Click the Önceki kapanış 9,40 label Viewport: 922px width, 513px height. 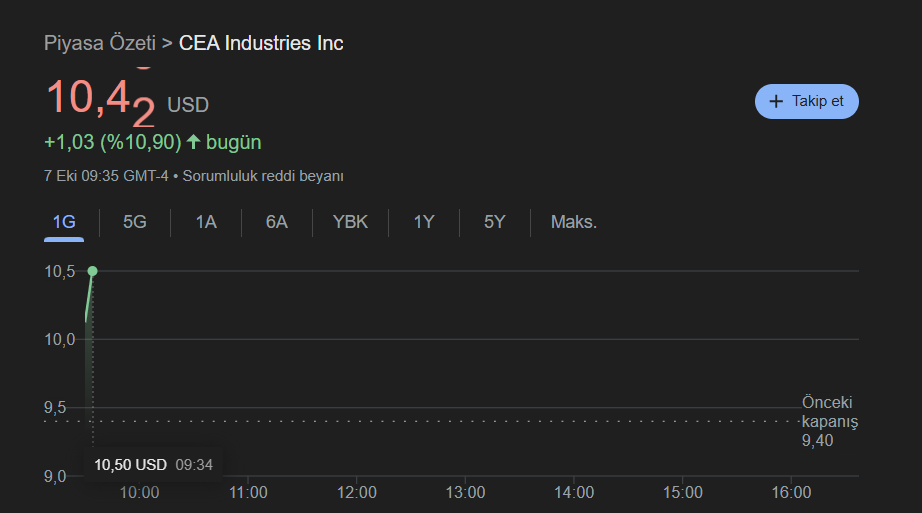point(829,420)
